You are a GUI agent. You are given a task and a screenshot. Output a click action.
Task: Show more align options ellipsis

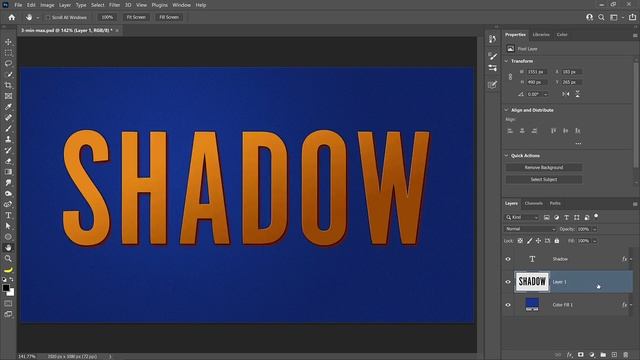[x=578, y=144]
